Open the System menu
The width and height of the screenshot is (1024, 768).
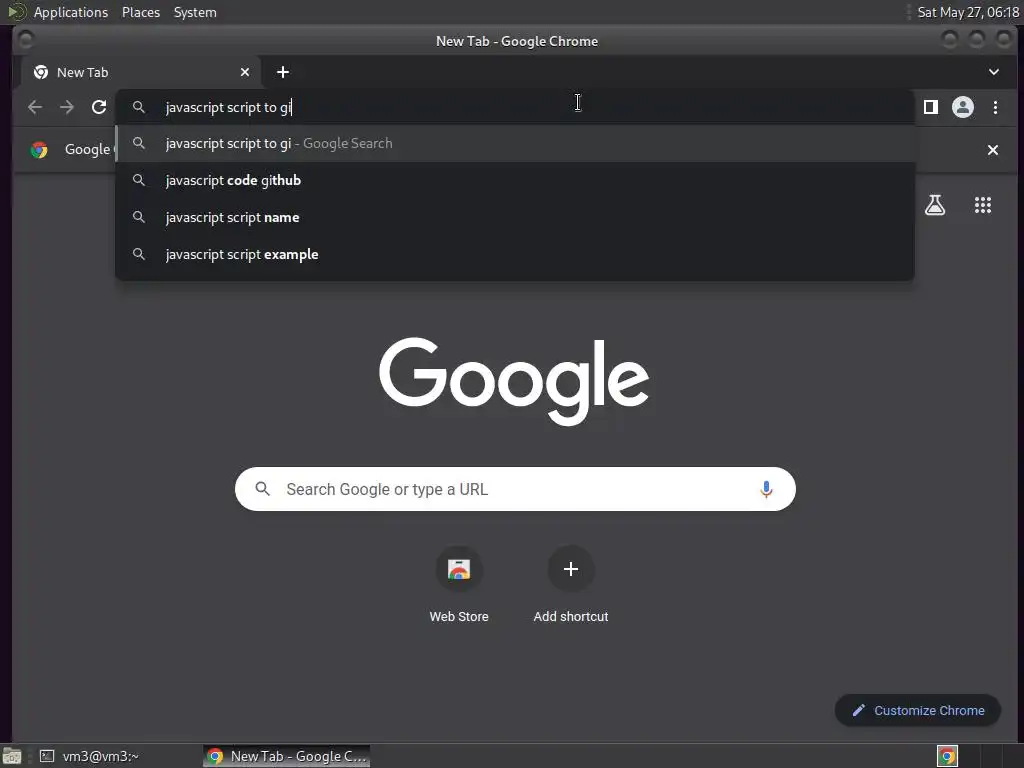tap(195, 12)
